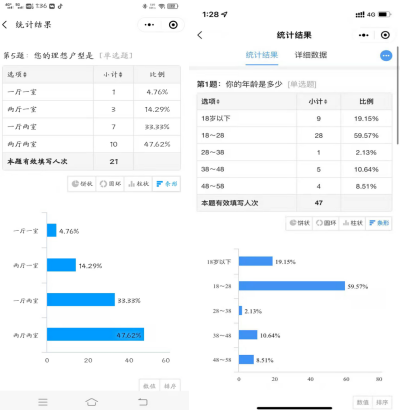Switch to the 详细数据 tab
The width and height of the screenshot is (402, 410).
pyautogui.click(x=311, y=55)
